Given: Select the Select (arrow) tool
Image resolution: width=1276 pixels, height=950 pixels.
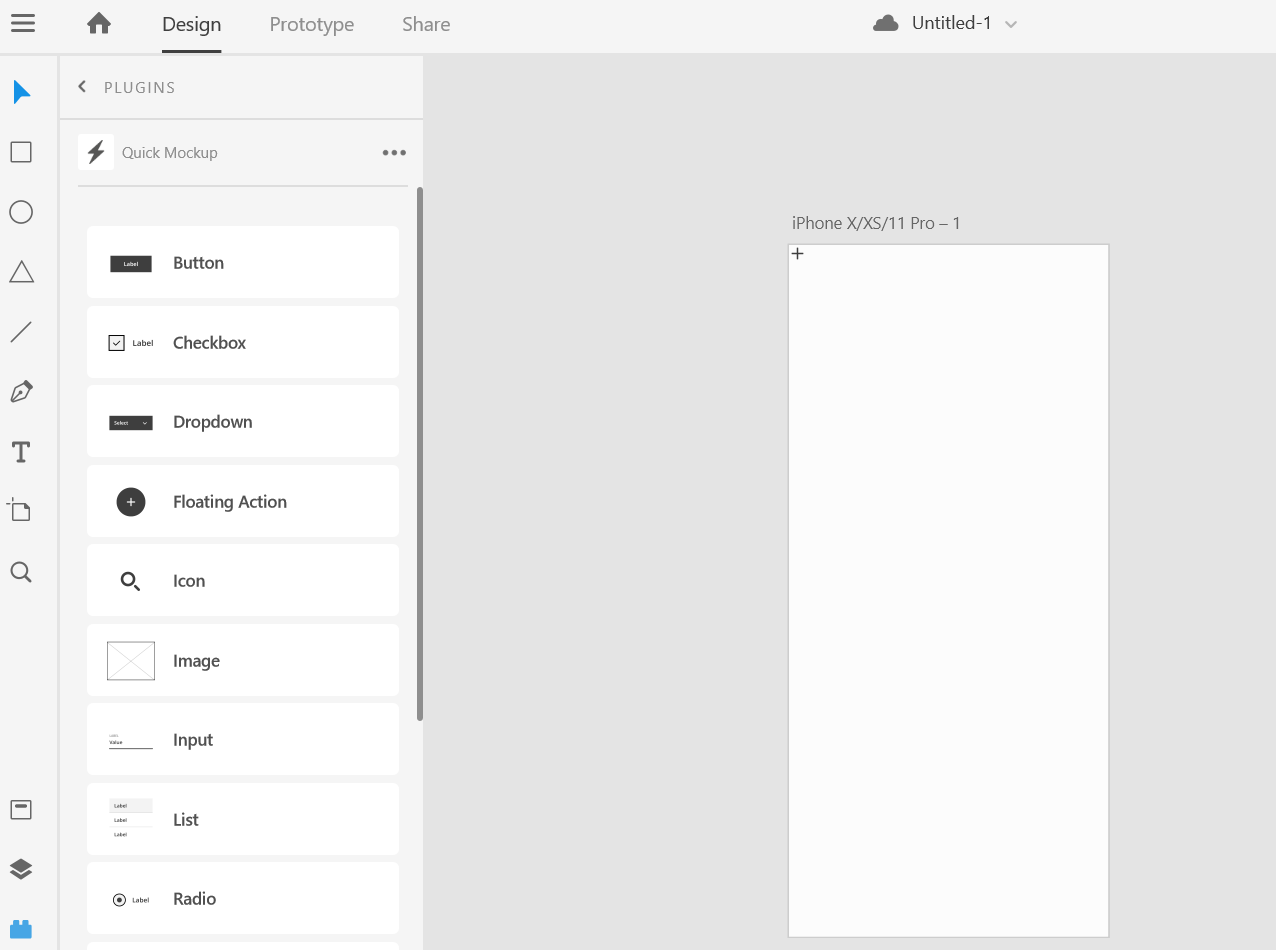Looking at the screenshot, I should click(x=21, y=91).
